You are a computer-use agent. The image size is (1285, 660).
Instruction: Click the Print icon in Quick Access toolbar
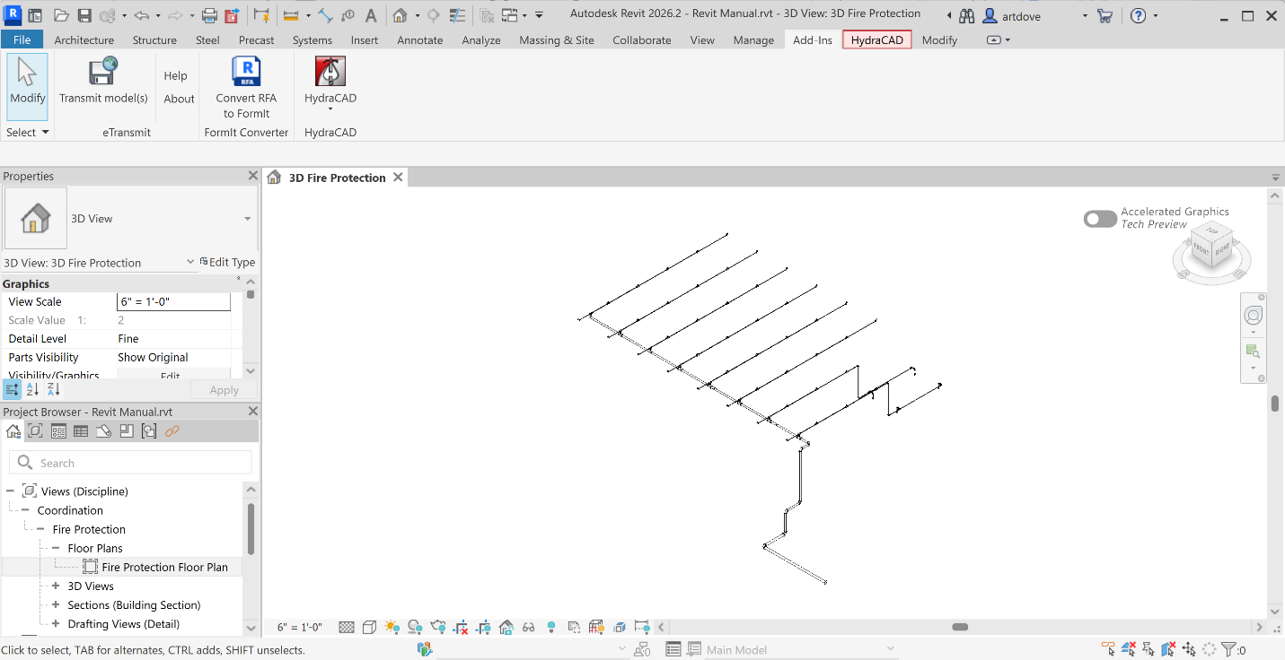point(209,15)
